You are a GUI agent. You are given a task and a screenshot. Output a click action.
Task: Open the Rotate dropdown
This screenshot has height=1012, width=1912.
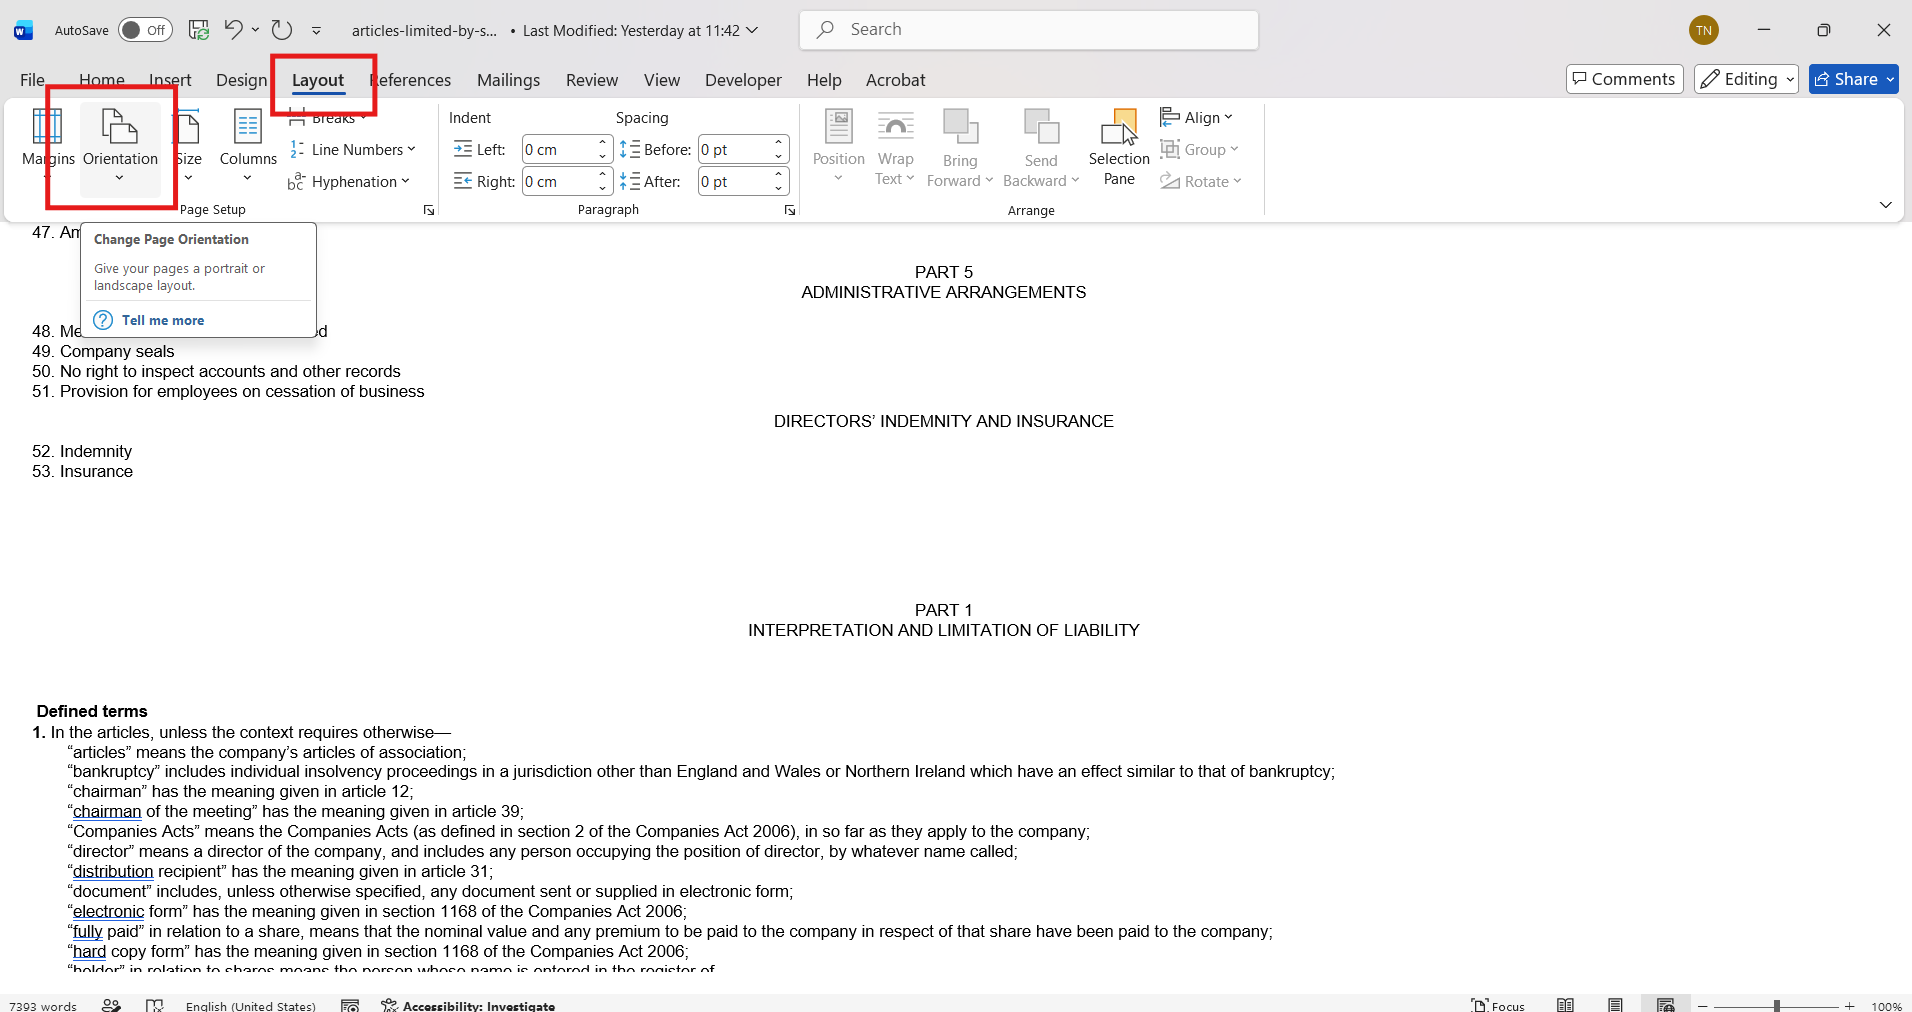click(x=1201, y=182)
